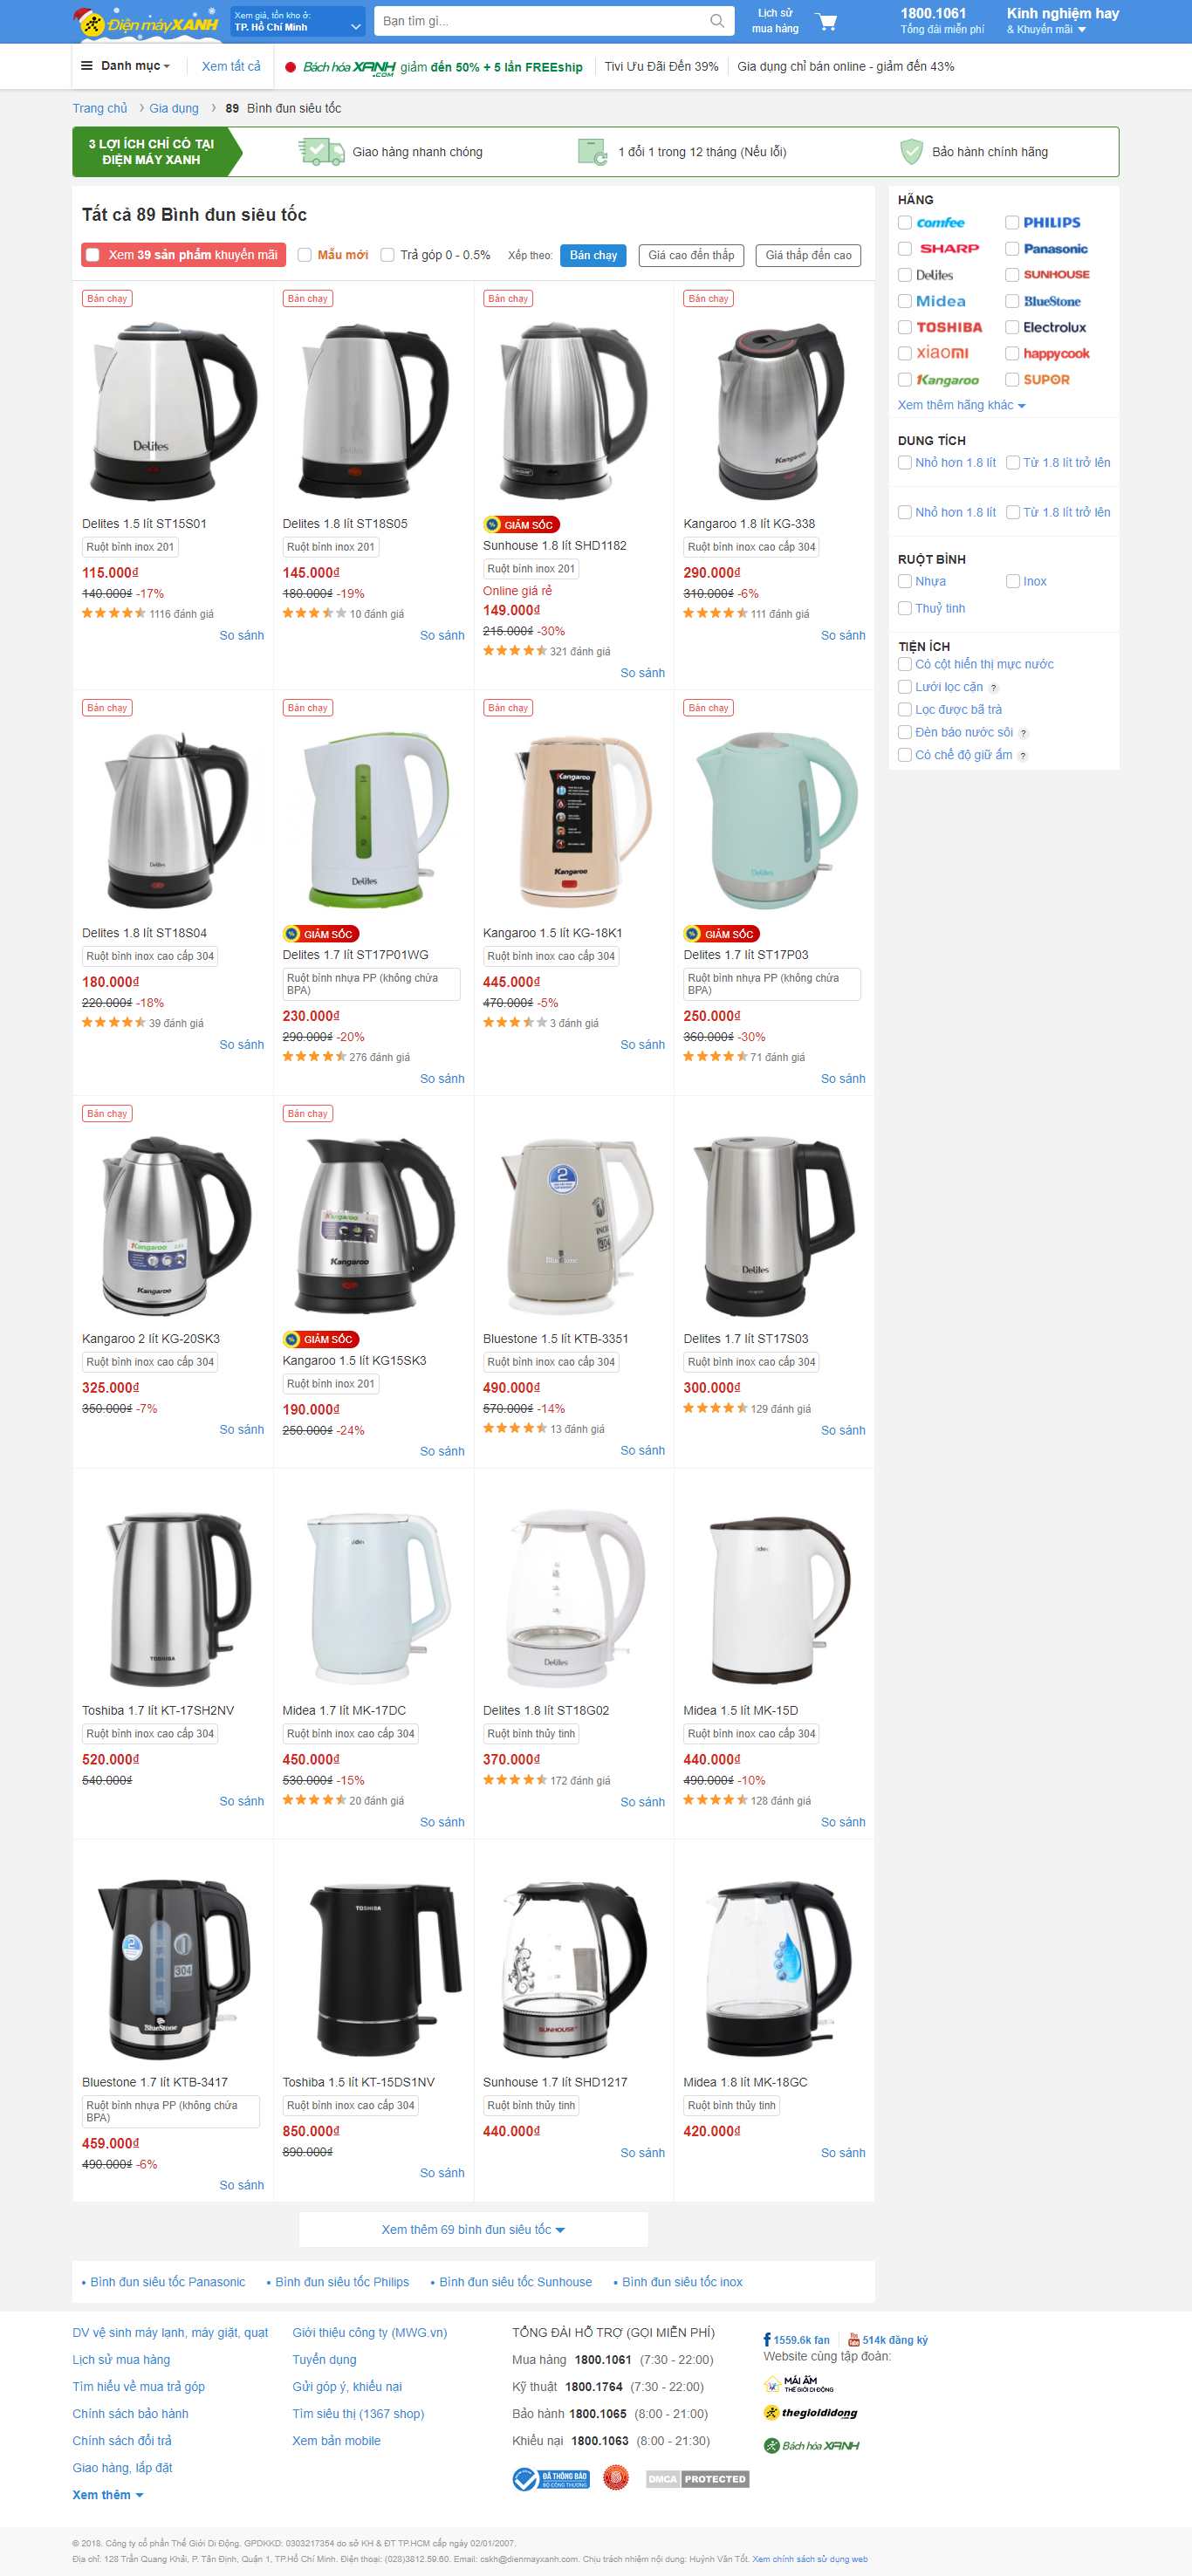This screenshot has height=2576, width=1192.
Task: Click the shopping cart icon
Action: [x=826, y=21]
